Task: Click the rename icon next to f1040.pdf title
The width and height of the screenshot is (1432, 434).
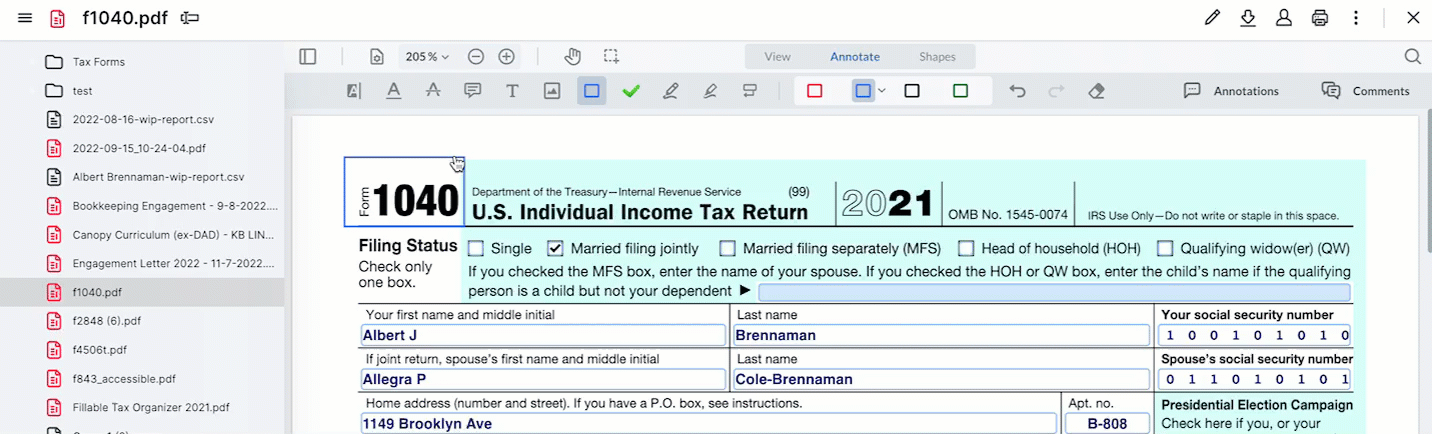Action: (190, 18)
